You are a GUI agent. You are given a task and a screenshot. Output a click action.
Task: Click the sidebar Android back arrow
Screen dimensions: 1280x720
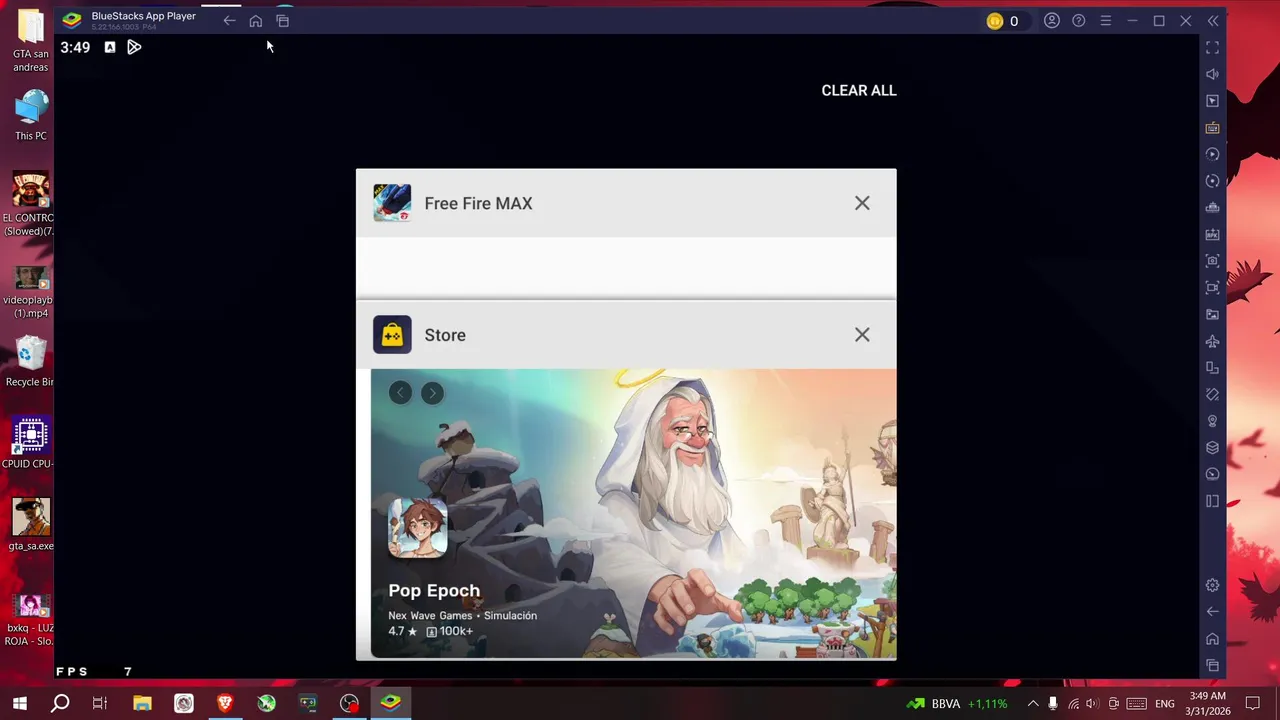pos(1213,612)
